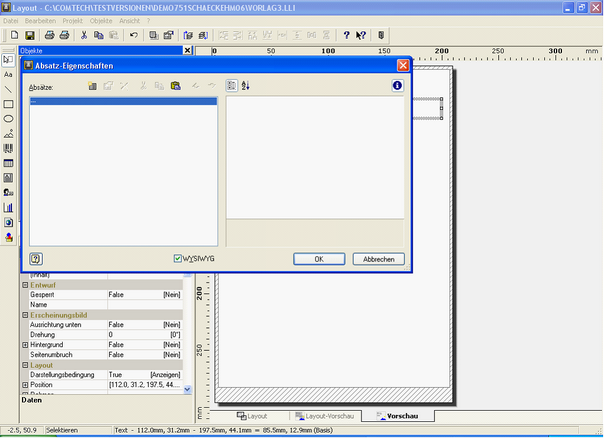This screenshot has height=438, width=604.
Task: Click the Cut scissors icon in main toolbar
Action: (84, 35)
